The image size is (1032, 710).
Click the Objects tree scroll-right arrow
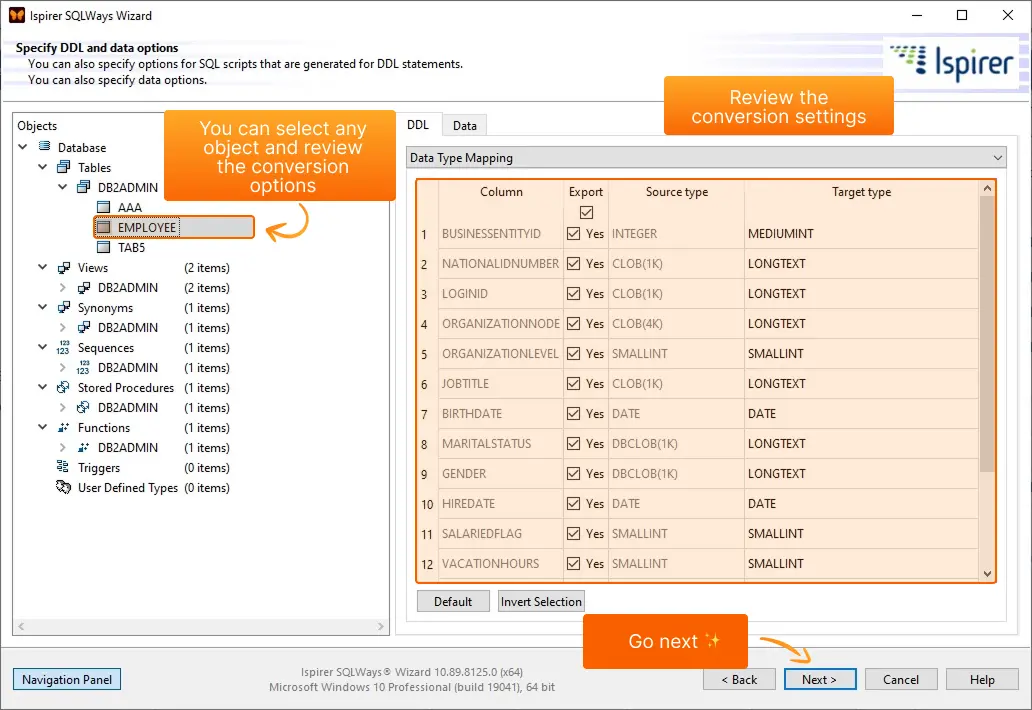click(380, 626)
